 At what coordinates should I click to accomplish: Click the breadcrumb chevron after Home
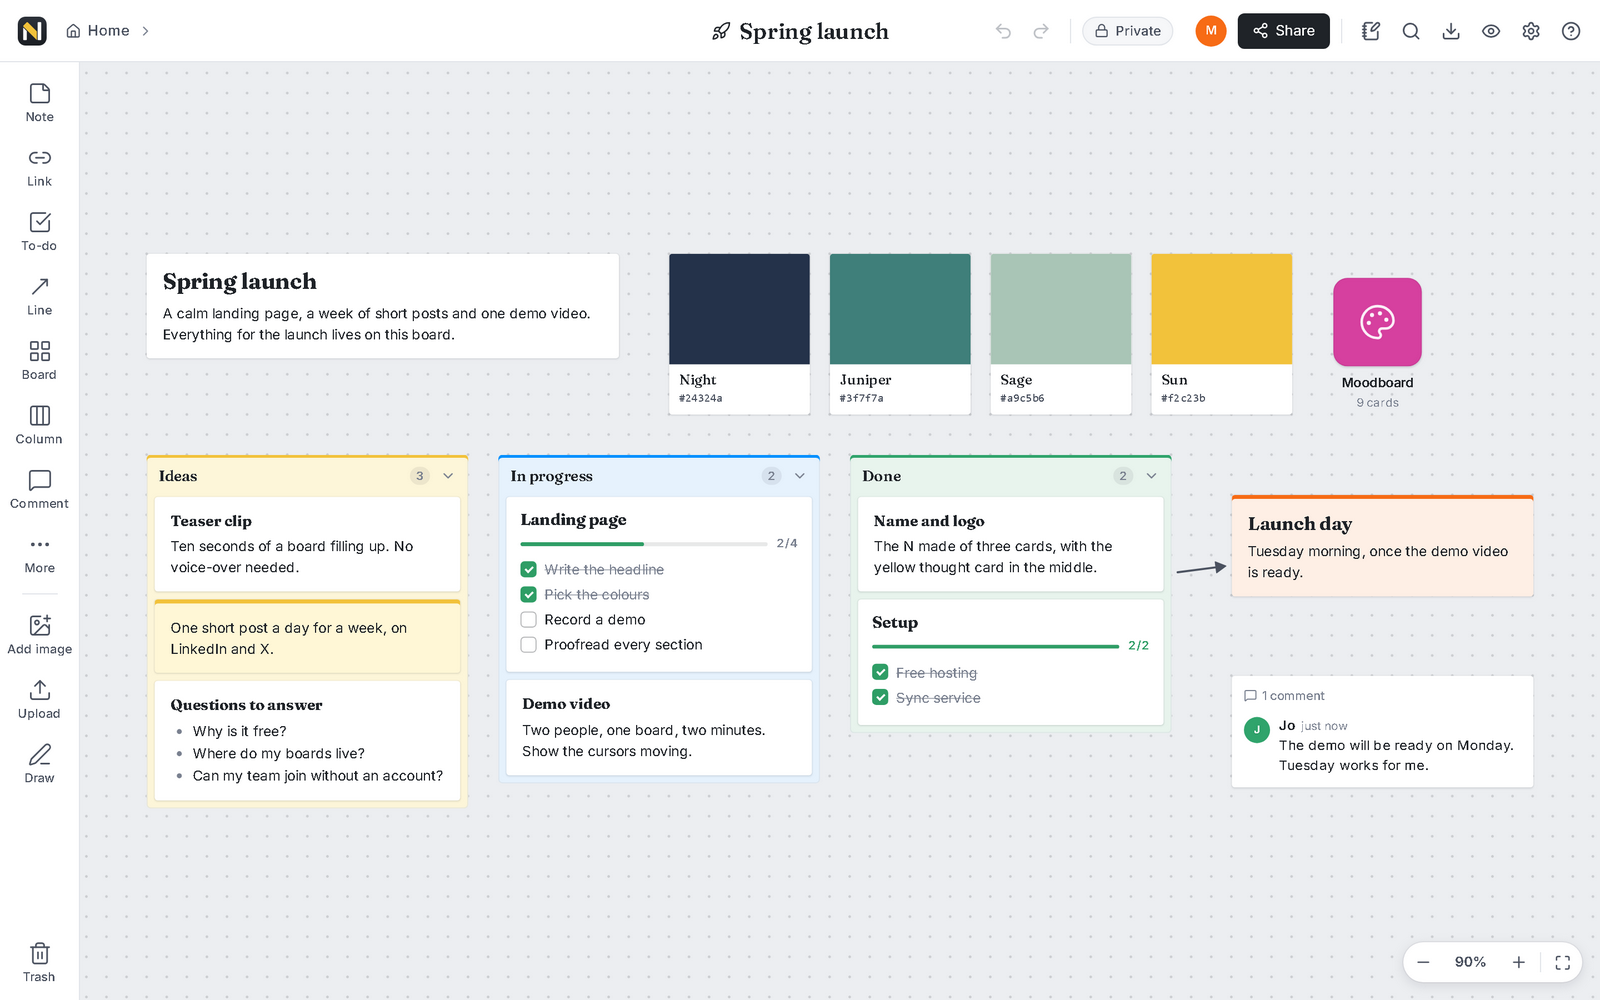pos(145,31)
